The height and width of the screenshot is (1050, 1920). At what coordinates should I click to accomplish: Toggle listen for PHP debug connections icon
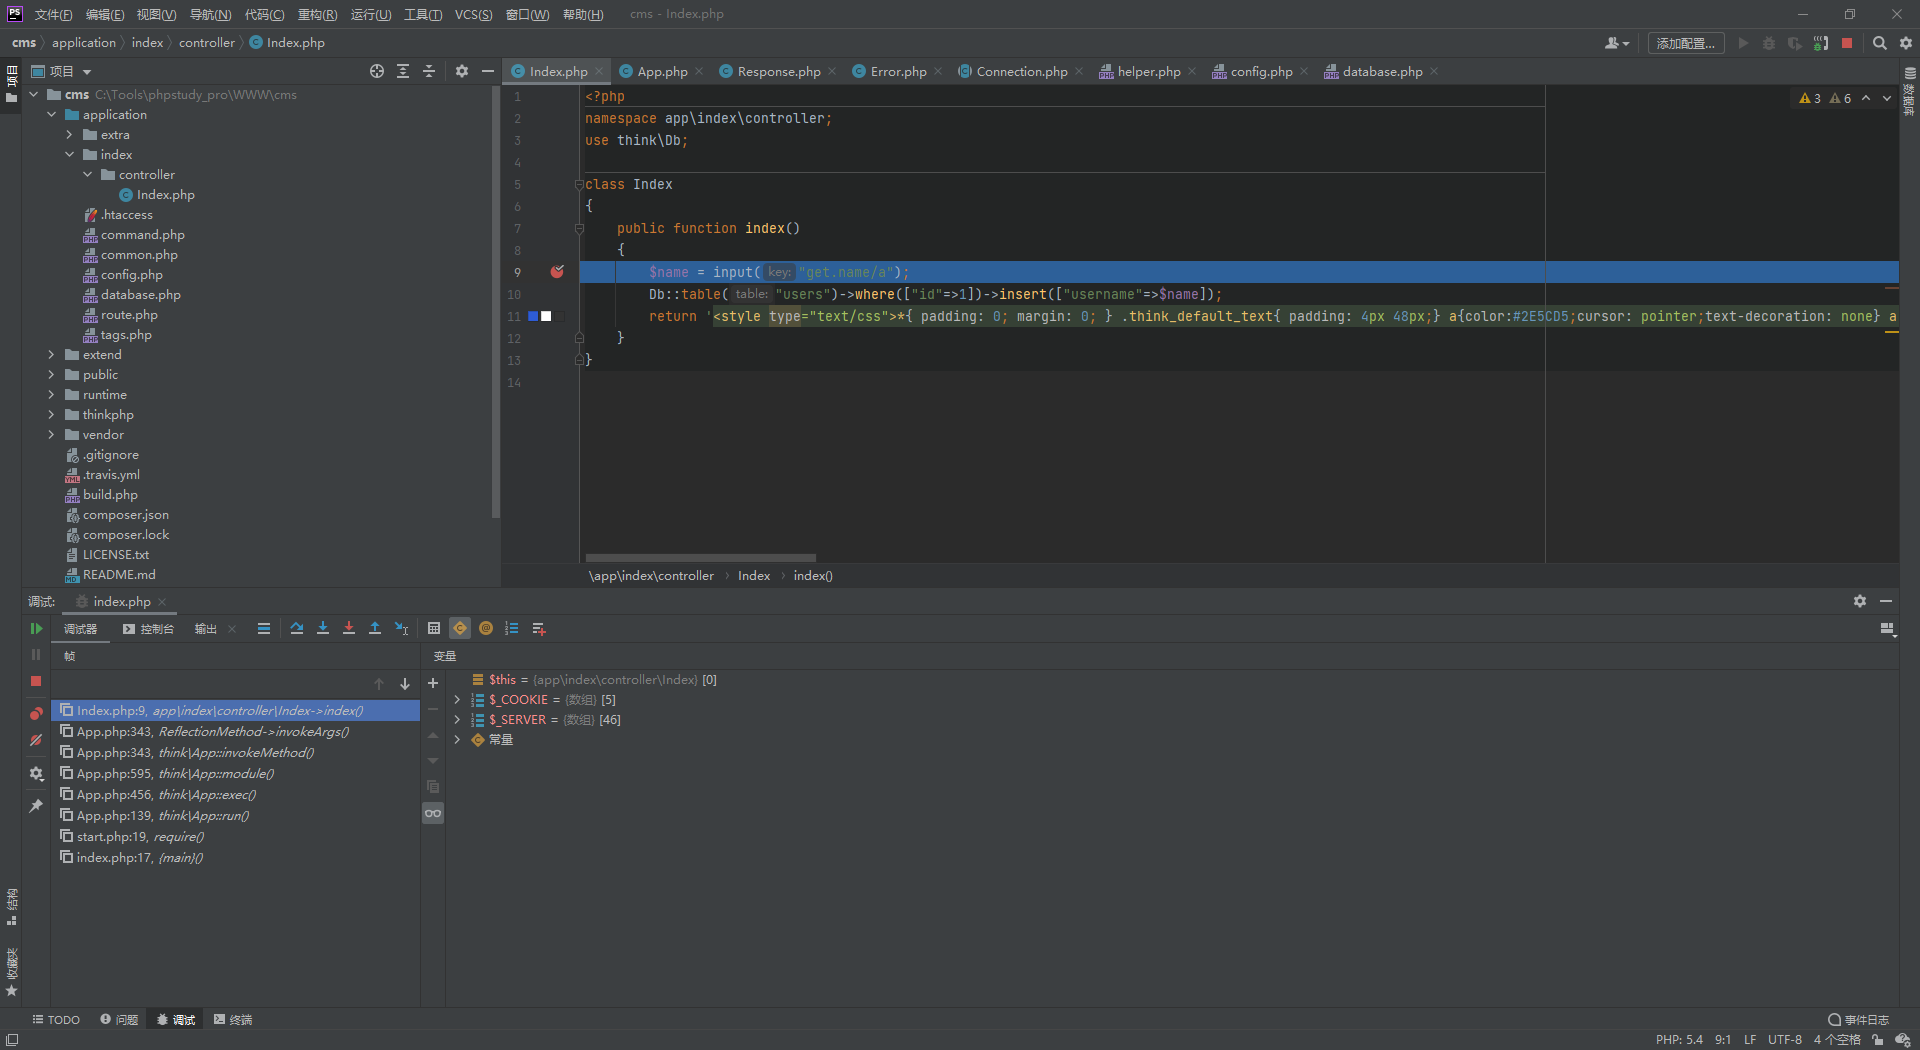(x=1821, y=43)
